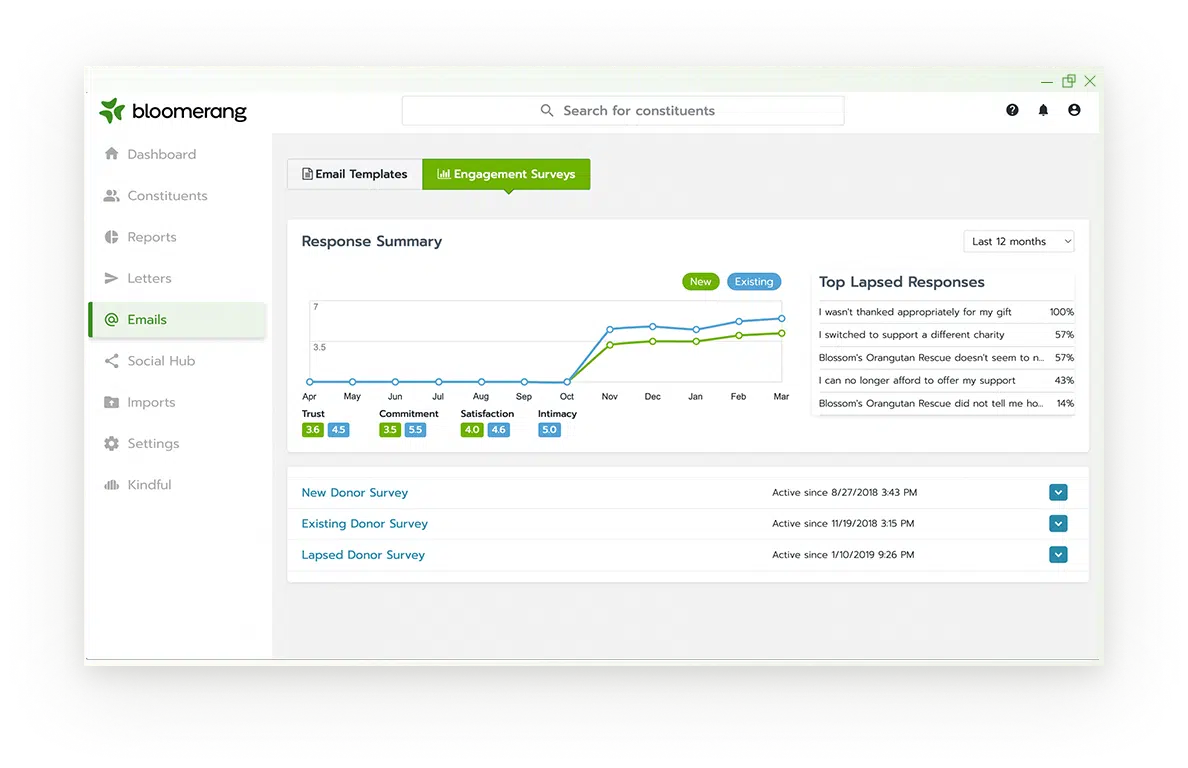Viewport: 1188px width, 768px height.
Task: Click the Imports folder icon
Action: pyautogui.click(x=111, y=402)
